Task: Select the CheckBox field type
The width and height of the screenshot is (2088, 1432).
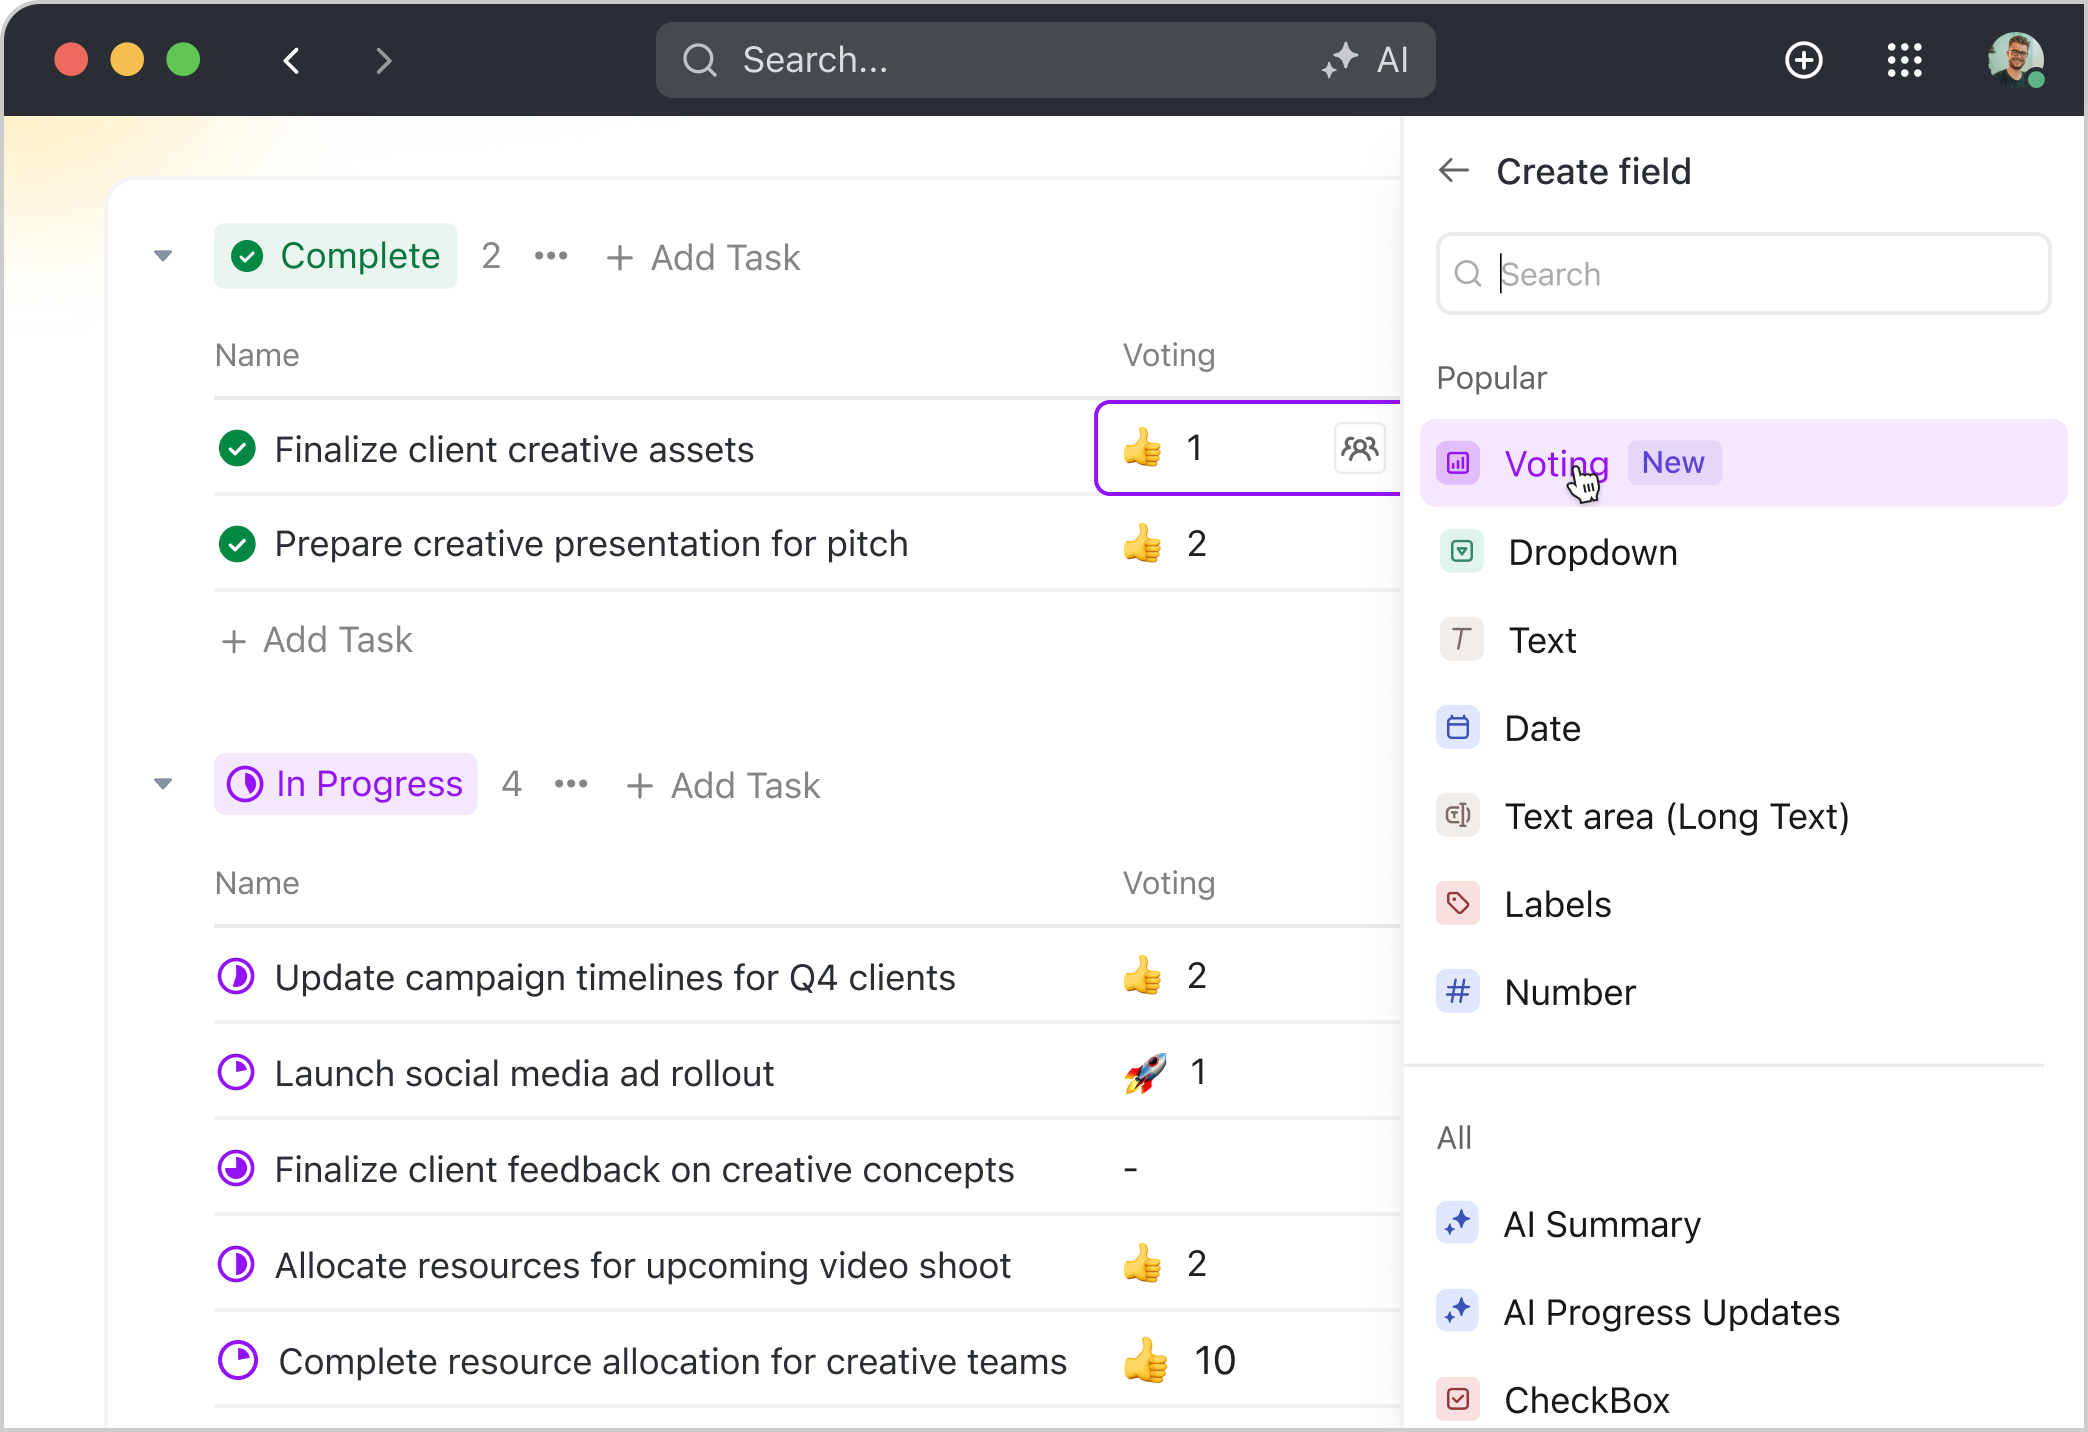Action: [x=1743, y=1400]
